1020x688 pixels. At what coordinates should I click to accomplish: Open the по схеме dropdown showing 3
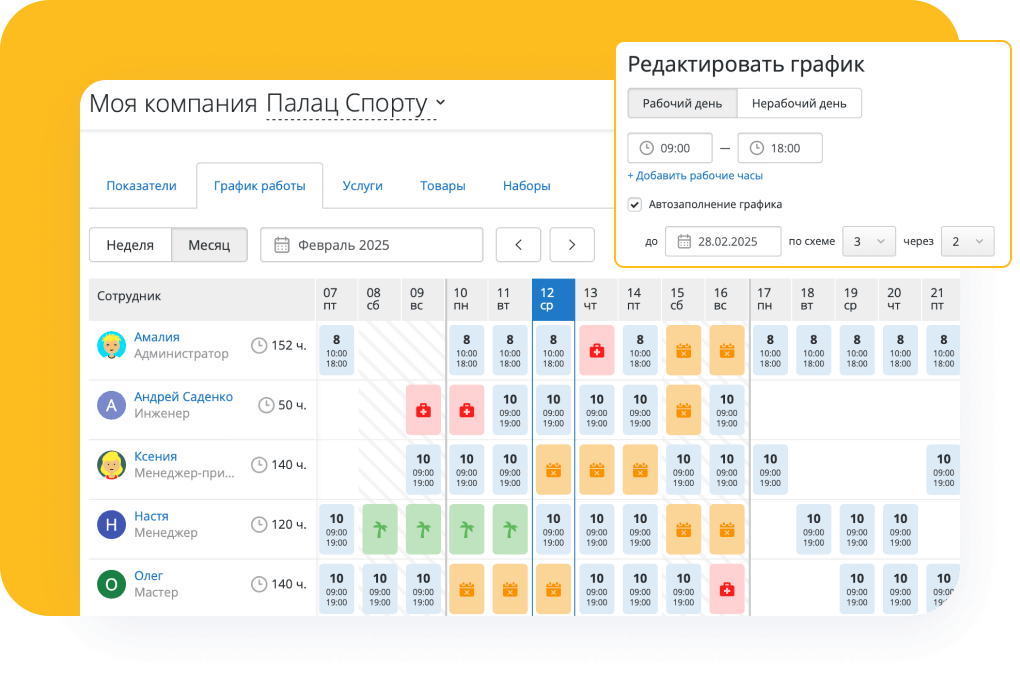[x=868, y=241]
